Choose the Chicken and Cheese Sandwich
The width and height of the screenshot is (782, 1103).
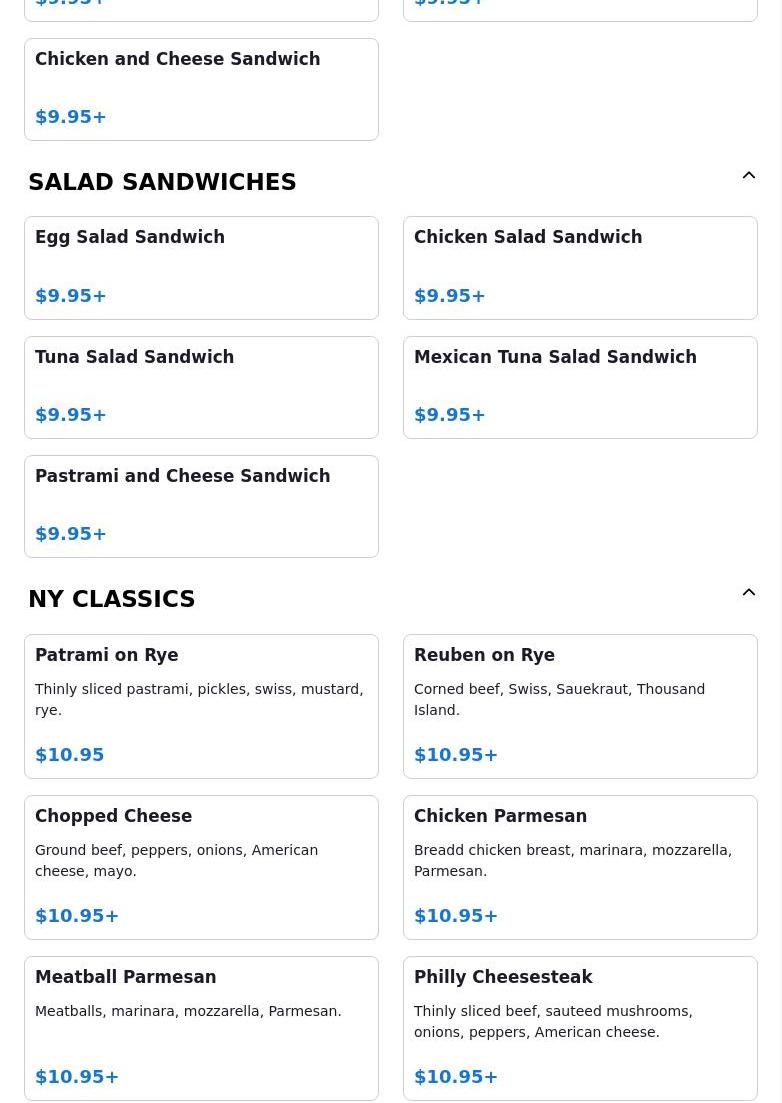[x=201, y=89]
